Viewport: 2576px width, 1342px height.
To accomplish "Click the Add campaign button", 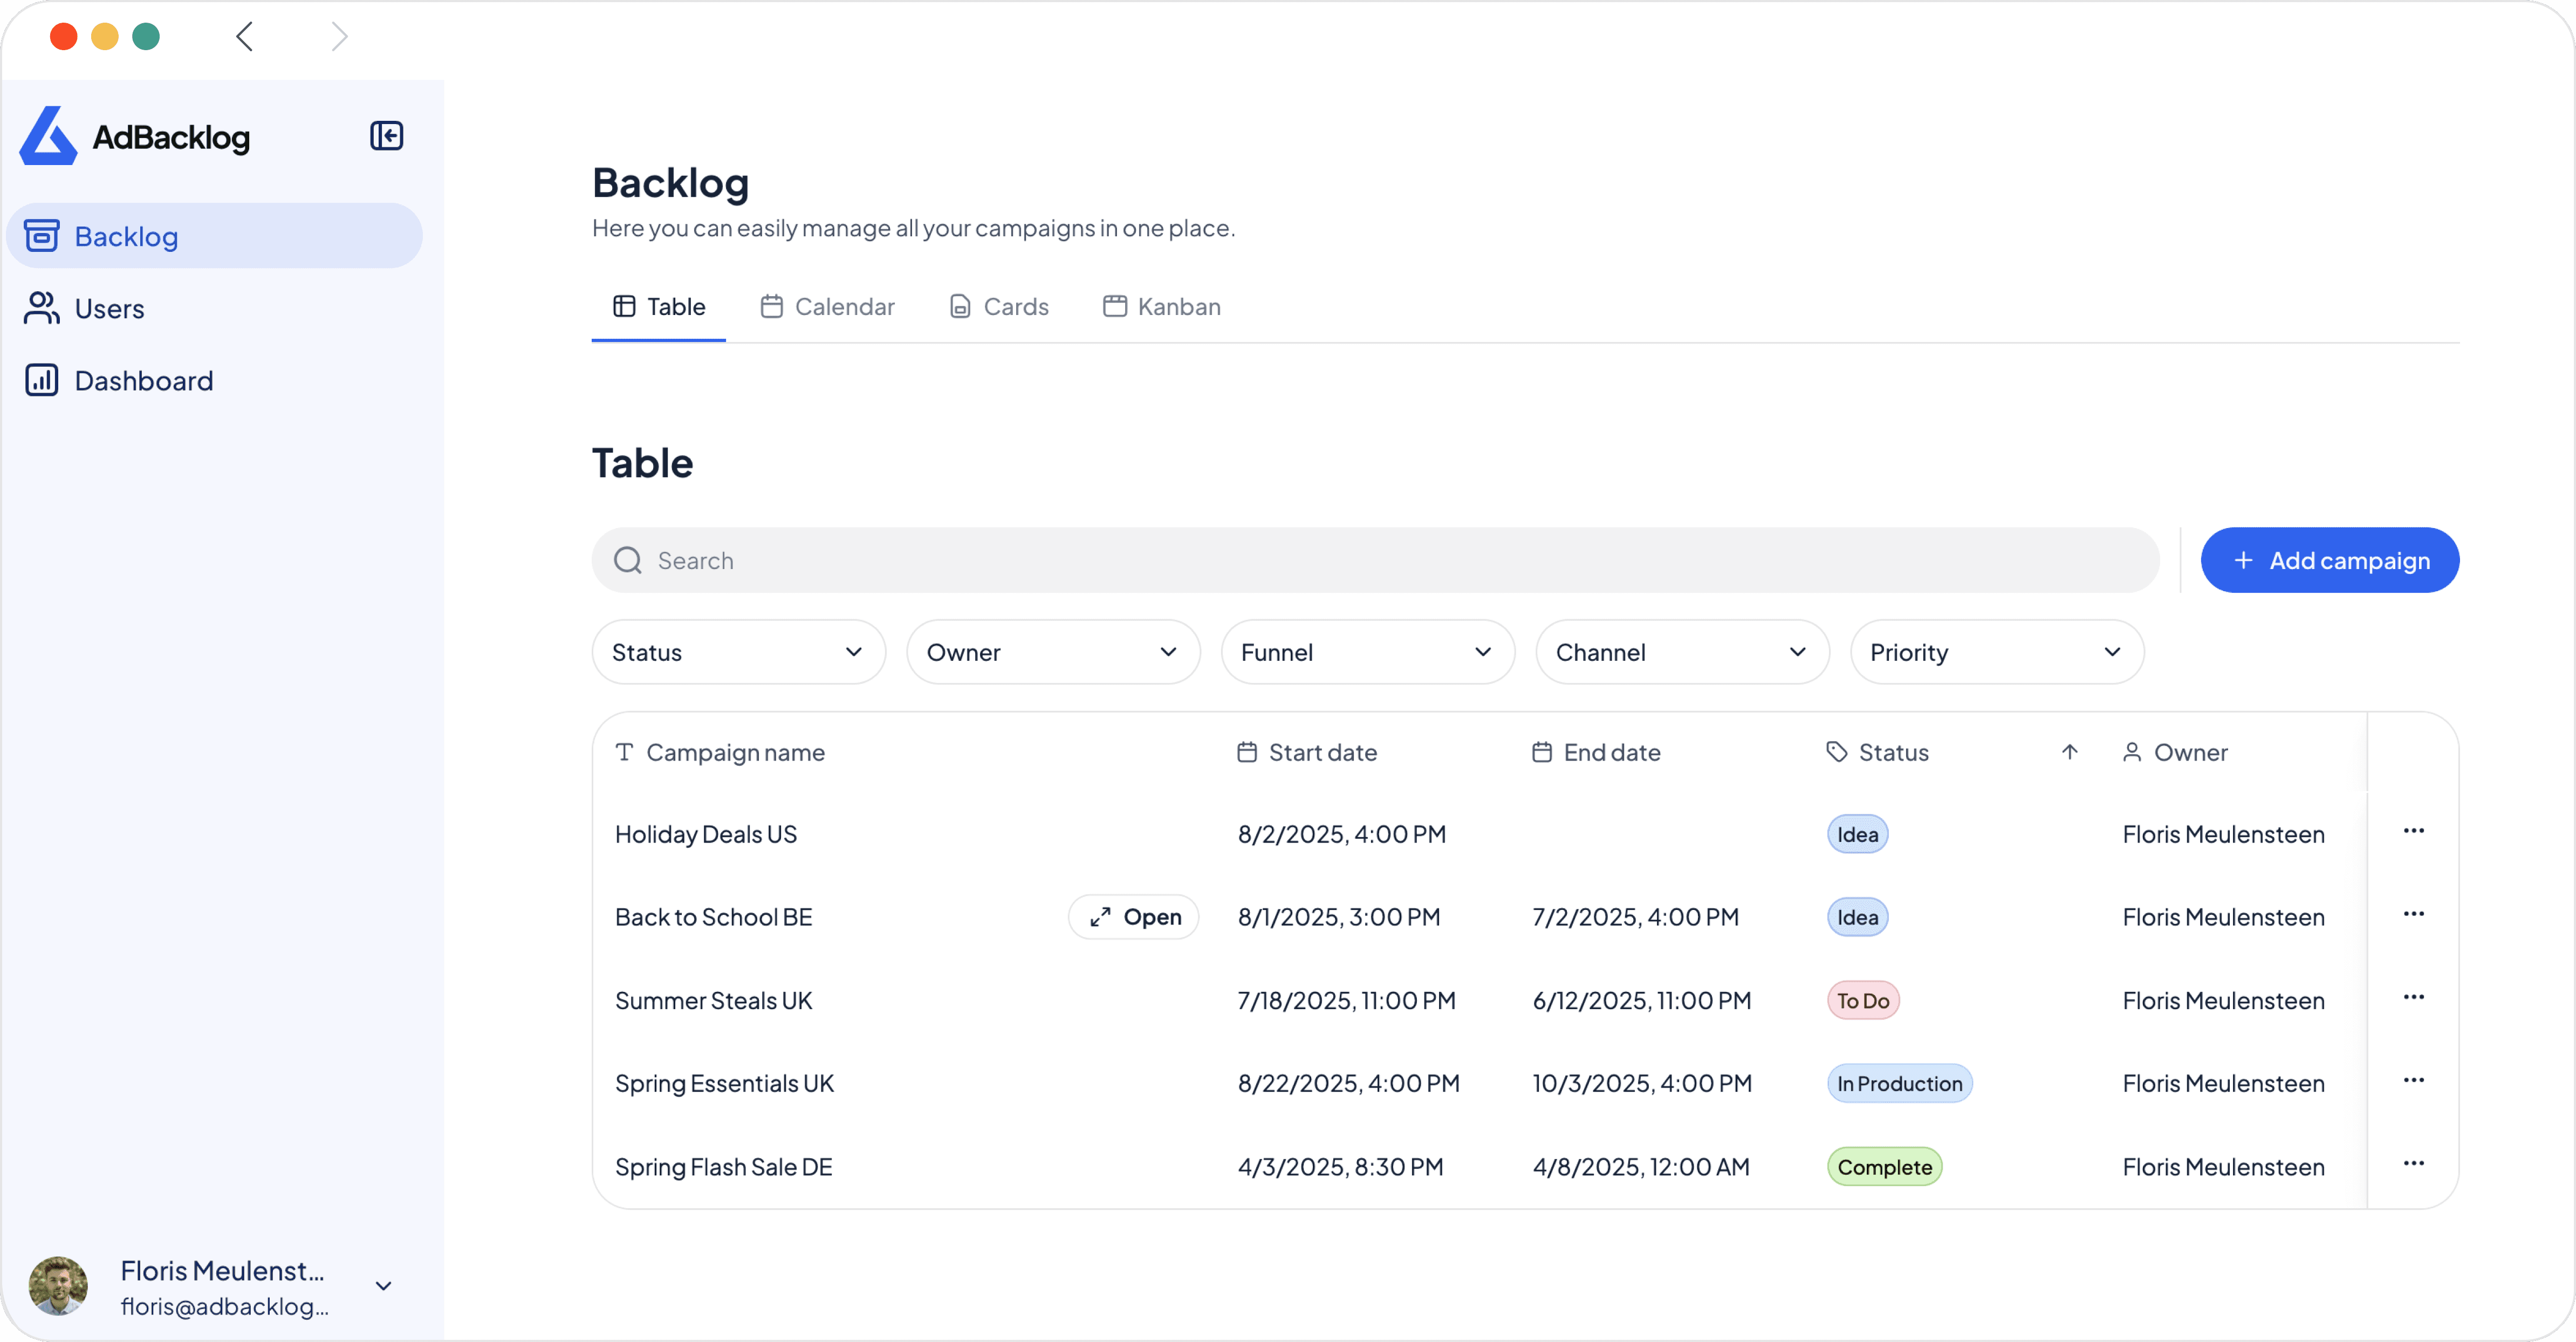I will [x=2329, y=561].
